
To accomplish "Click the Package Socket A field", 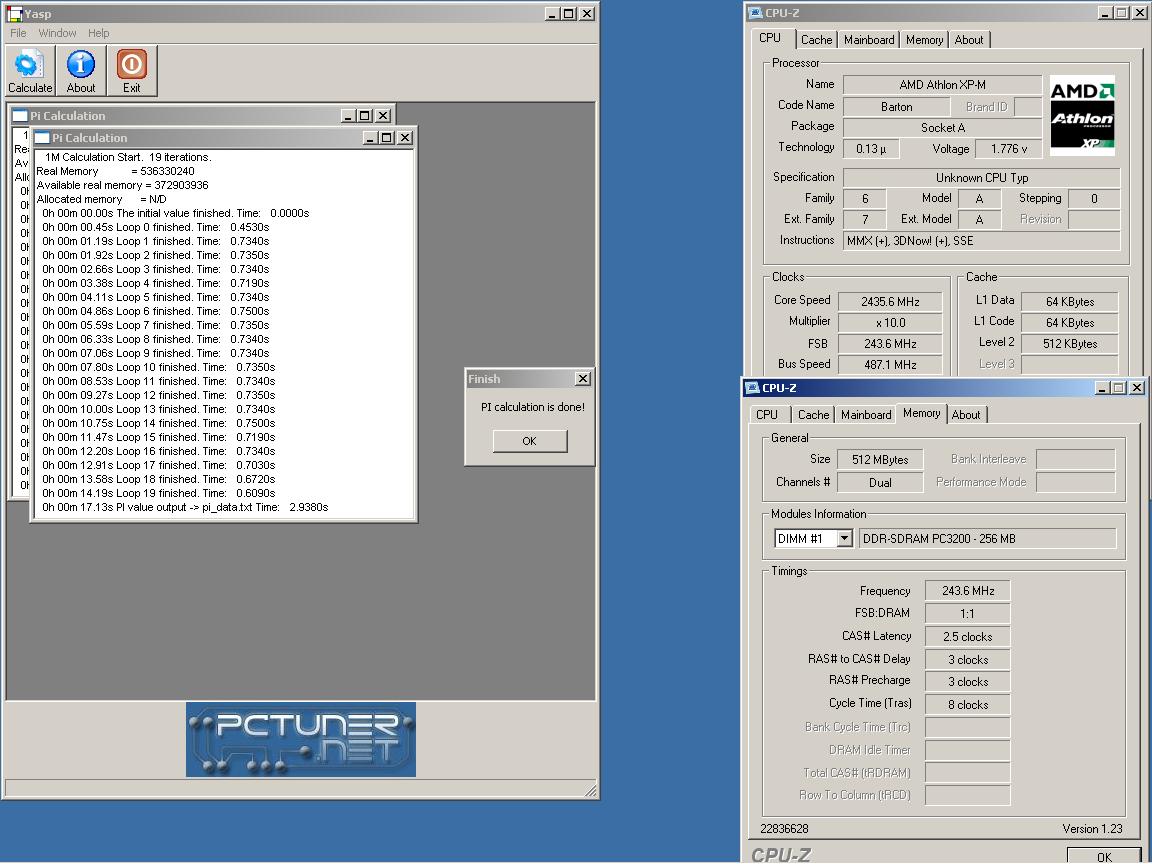I will 943,128.
